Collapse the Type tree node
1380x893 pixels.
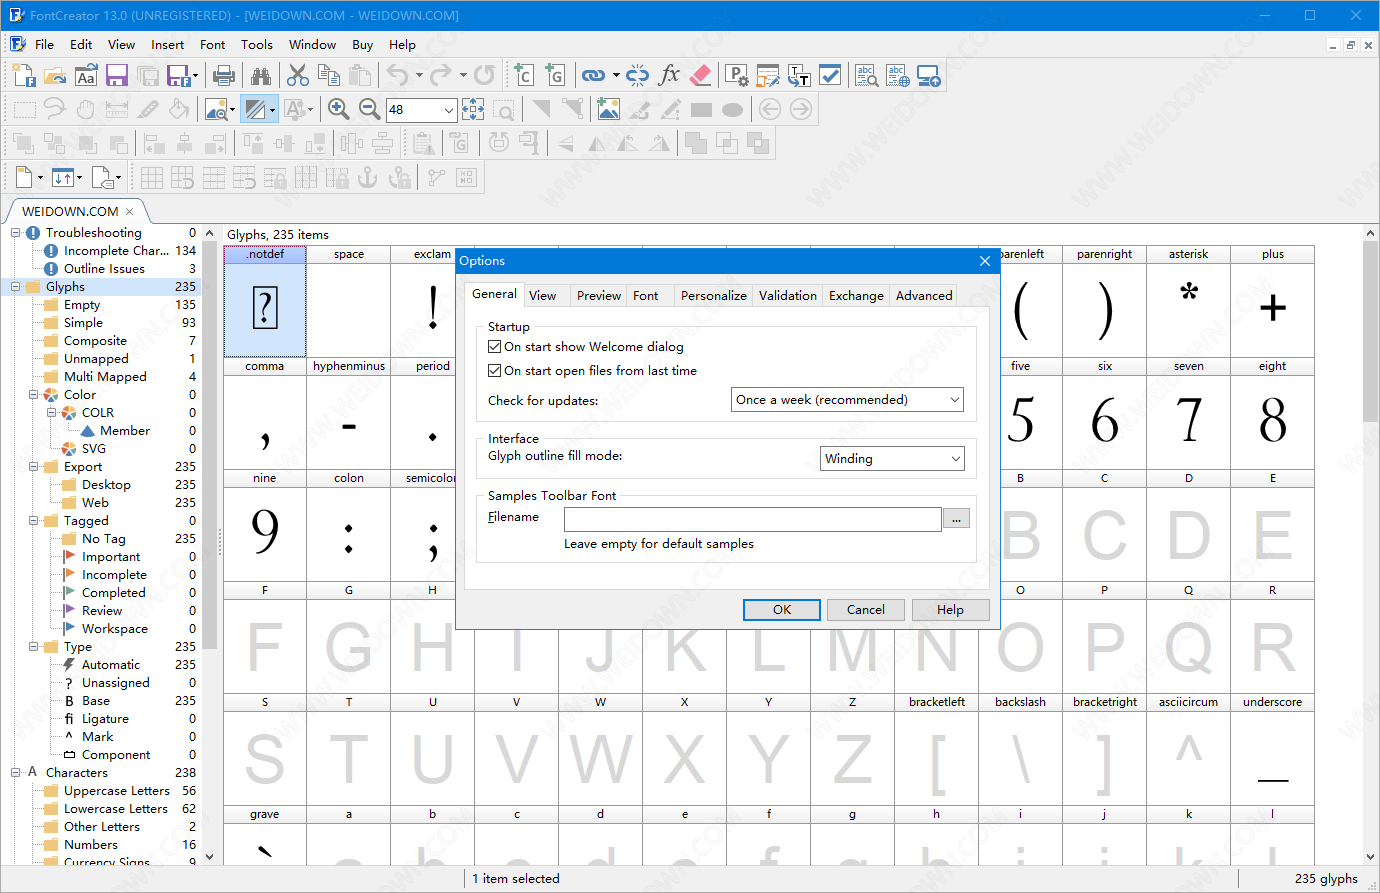tap(34, 647)
